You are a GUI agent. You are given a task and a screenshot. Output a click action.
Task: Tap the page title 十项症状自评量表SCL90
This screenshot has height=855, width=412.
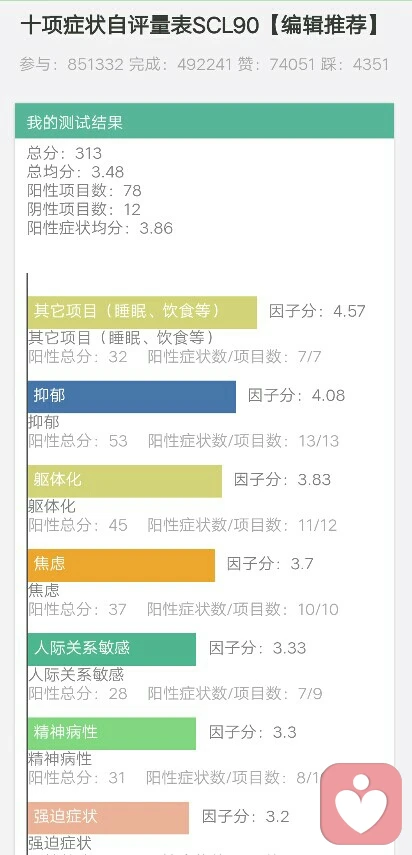pyautogui.click(x=140, y=26)
